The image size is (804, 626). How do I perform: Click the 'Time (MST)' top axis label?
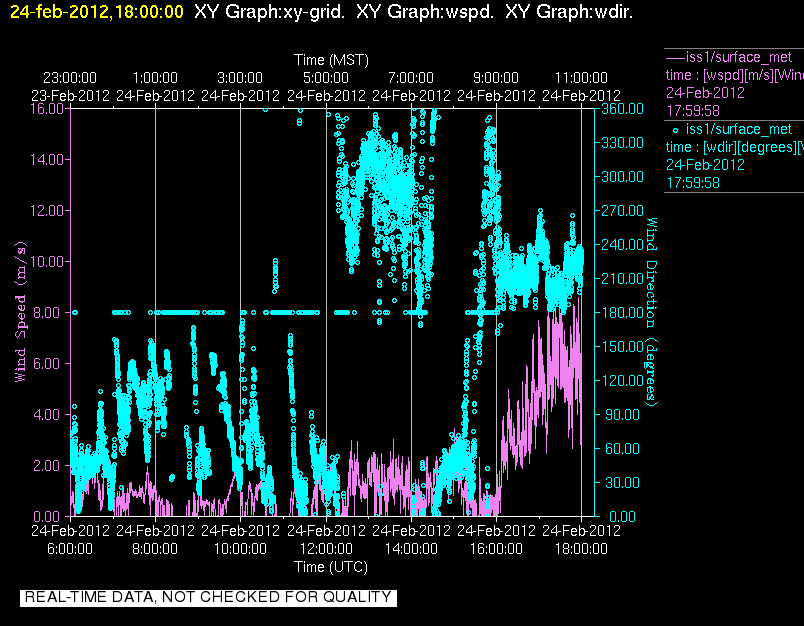pyautogui.click(x=331, y=60)
